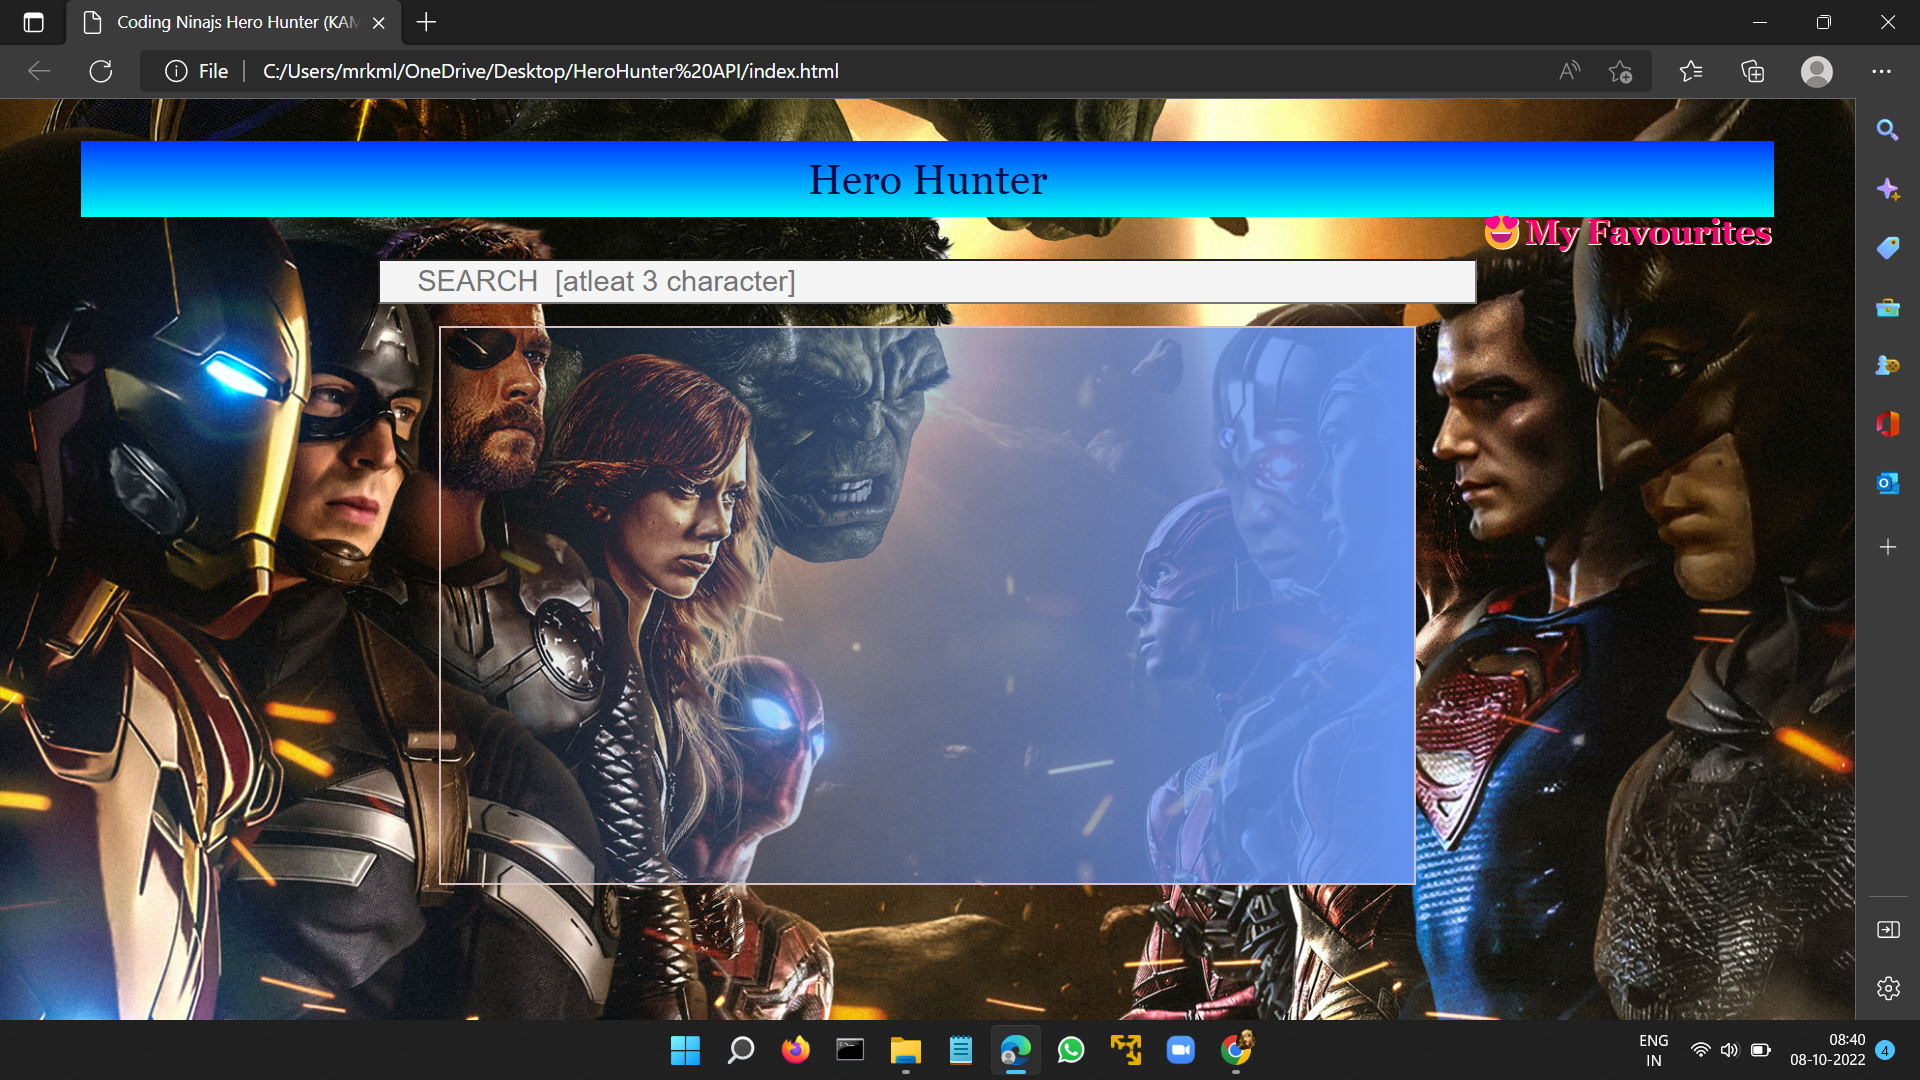1920x1080 pixels.
Task: Select the search icon in Edge sidebar
Action: [1888, 130]
